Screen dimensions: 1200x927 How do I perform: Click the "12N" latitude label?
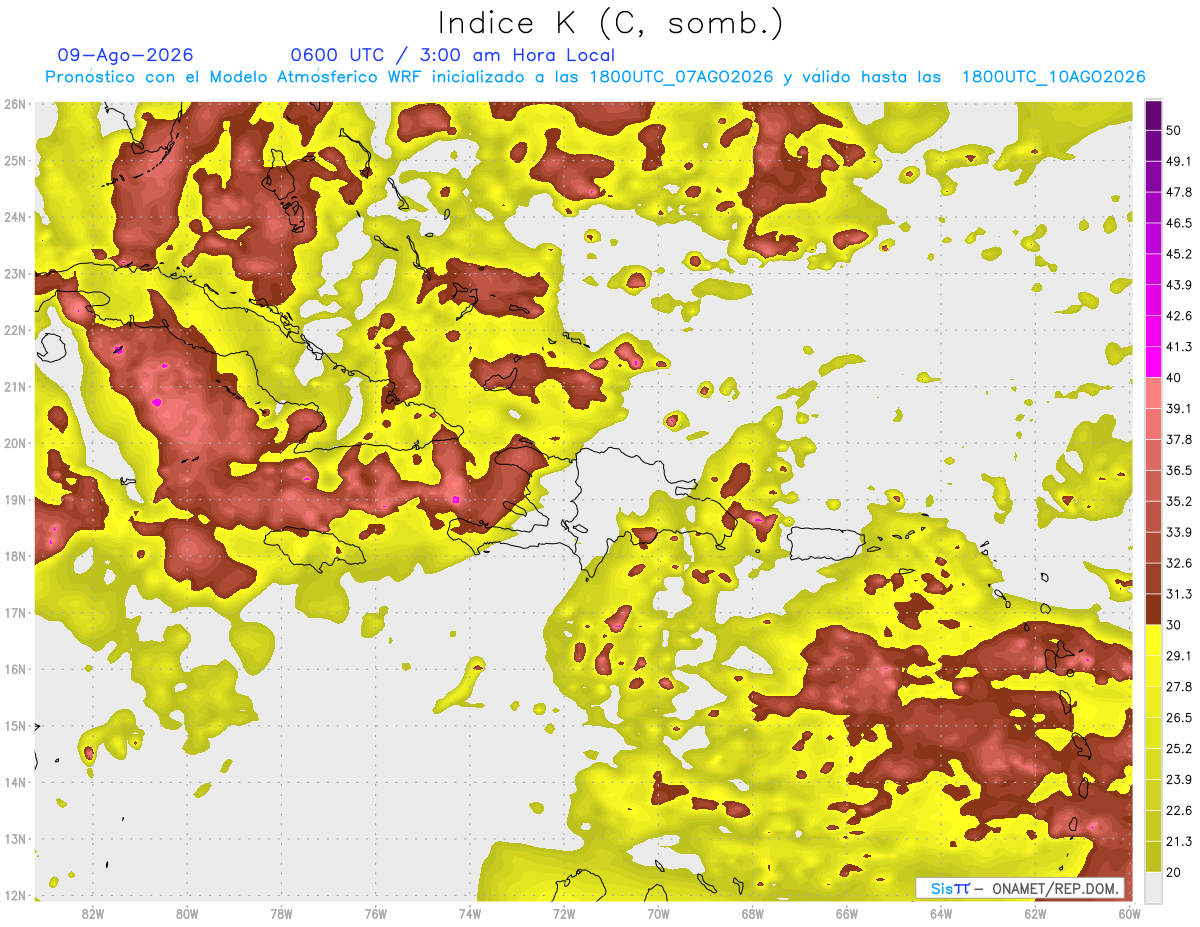tap(14, 895)
